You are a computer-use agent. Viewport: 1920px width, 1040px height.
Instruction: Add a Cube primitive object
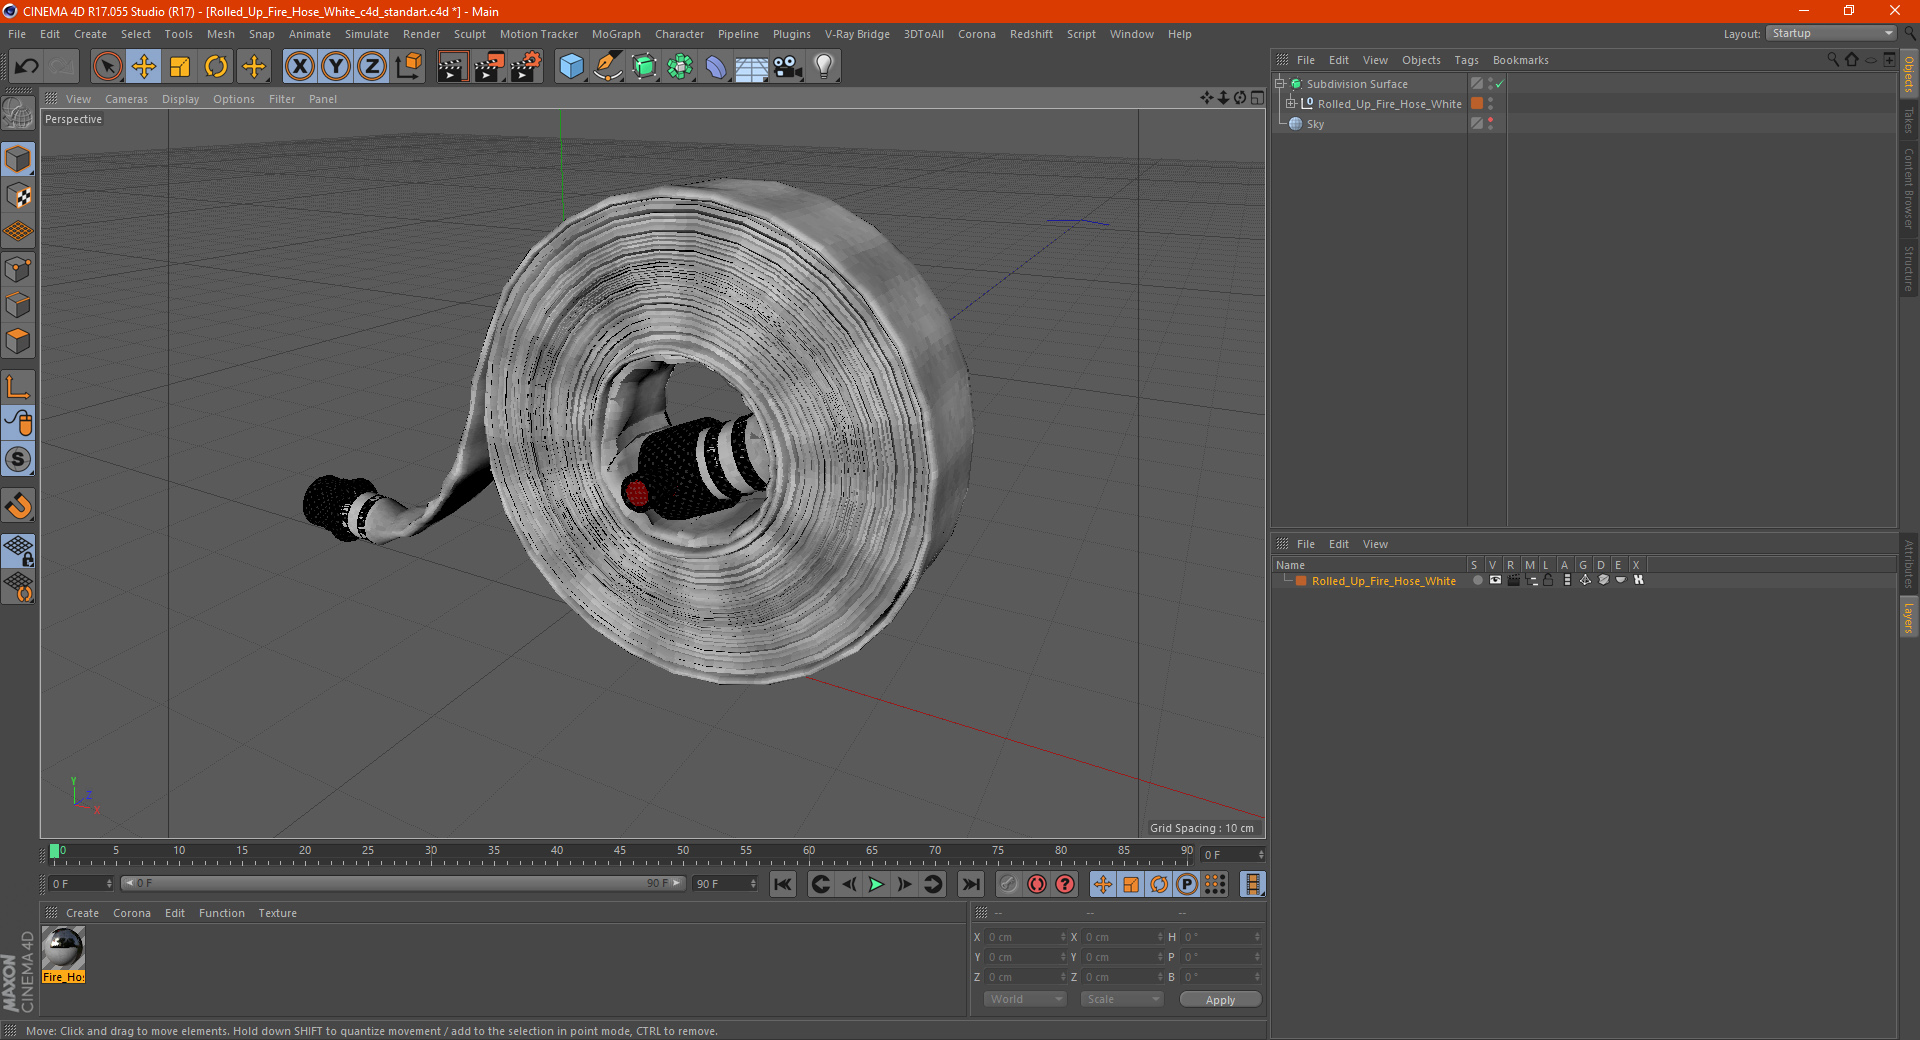point(571,67)
